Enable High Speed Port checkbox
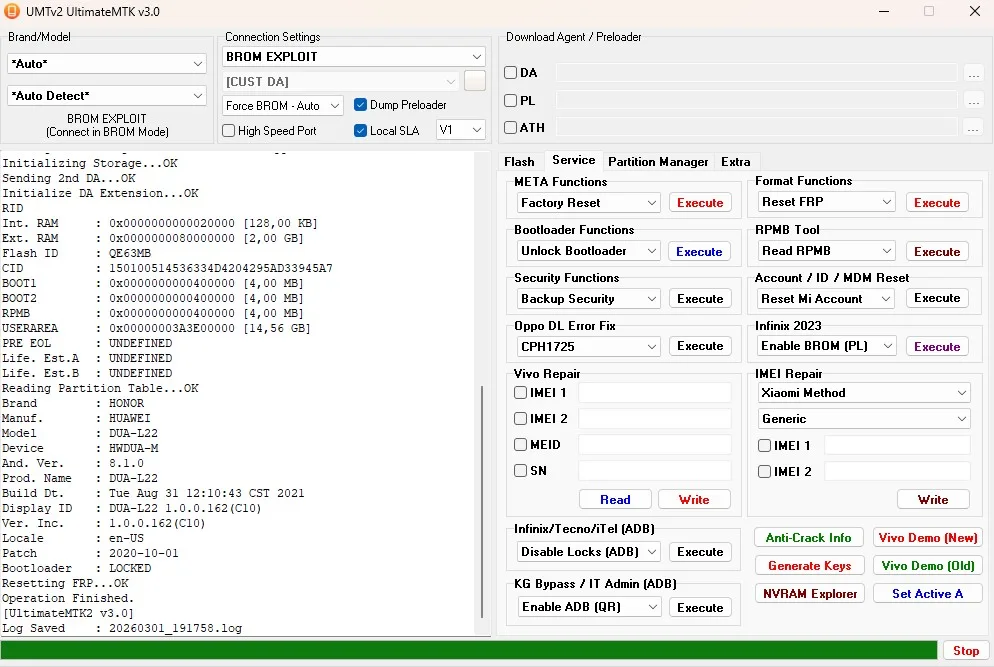Screen dimensions: 994x667 click(x=228, y=131)
